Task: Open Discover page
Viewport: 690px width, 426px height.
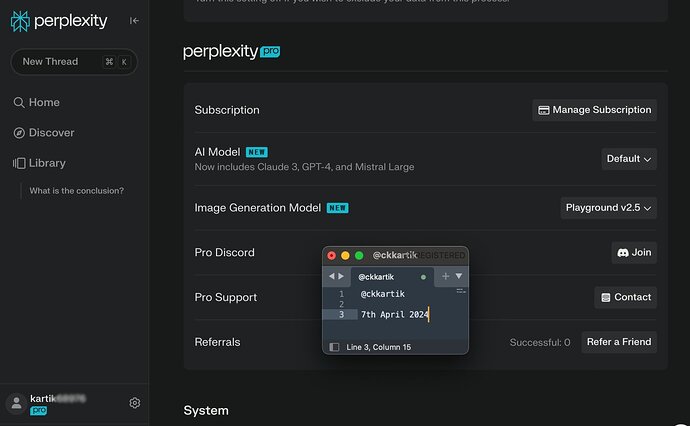Action: [44, 132]
